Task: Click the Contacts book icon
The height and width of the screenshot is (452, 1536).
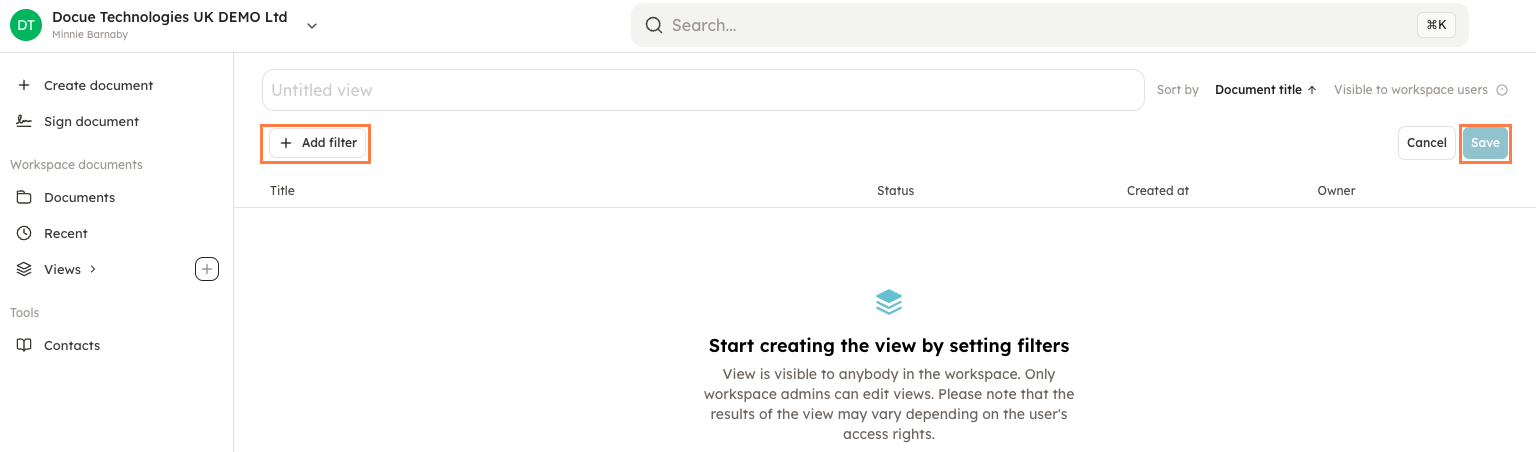Action: click(x=25, y=345)
